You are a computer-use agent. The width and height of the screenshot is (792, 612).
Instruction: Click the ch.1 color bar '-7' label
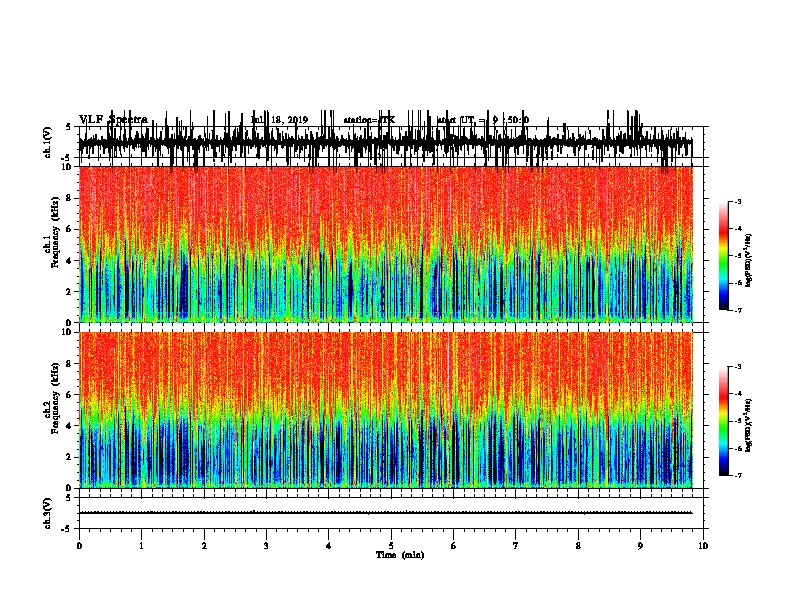[738, 310]
